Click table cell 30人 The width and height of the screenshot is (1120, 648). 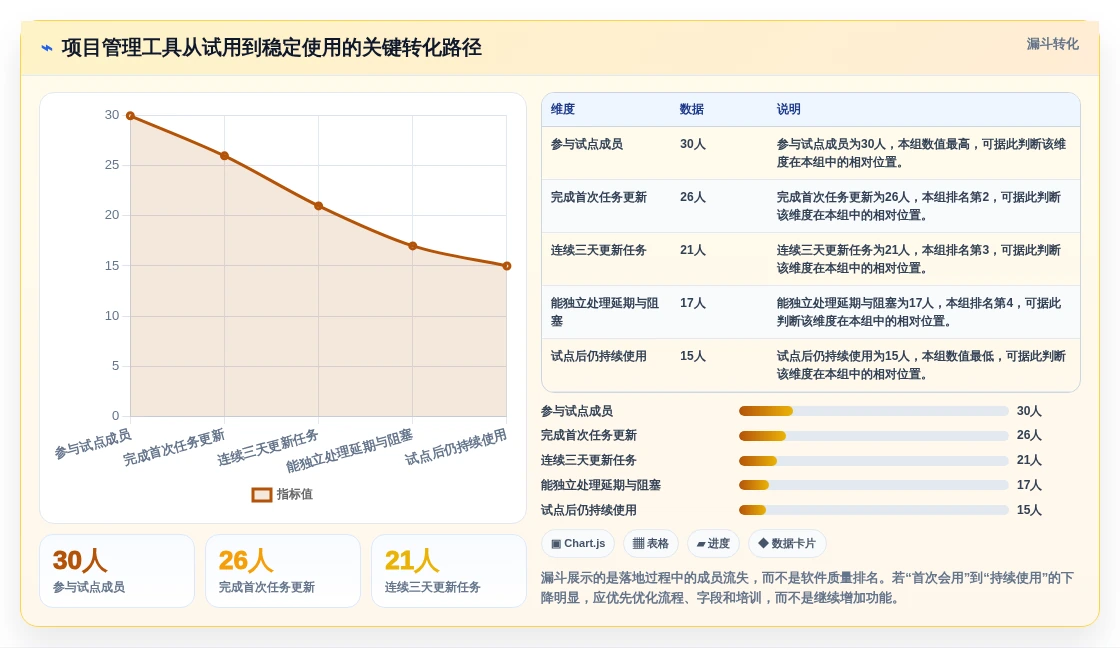click(693, 144)
